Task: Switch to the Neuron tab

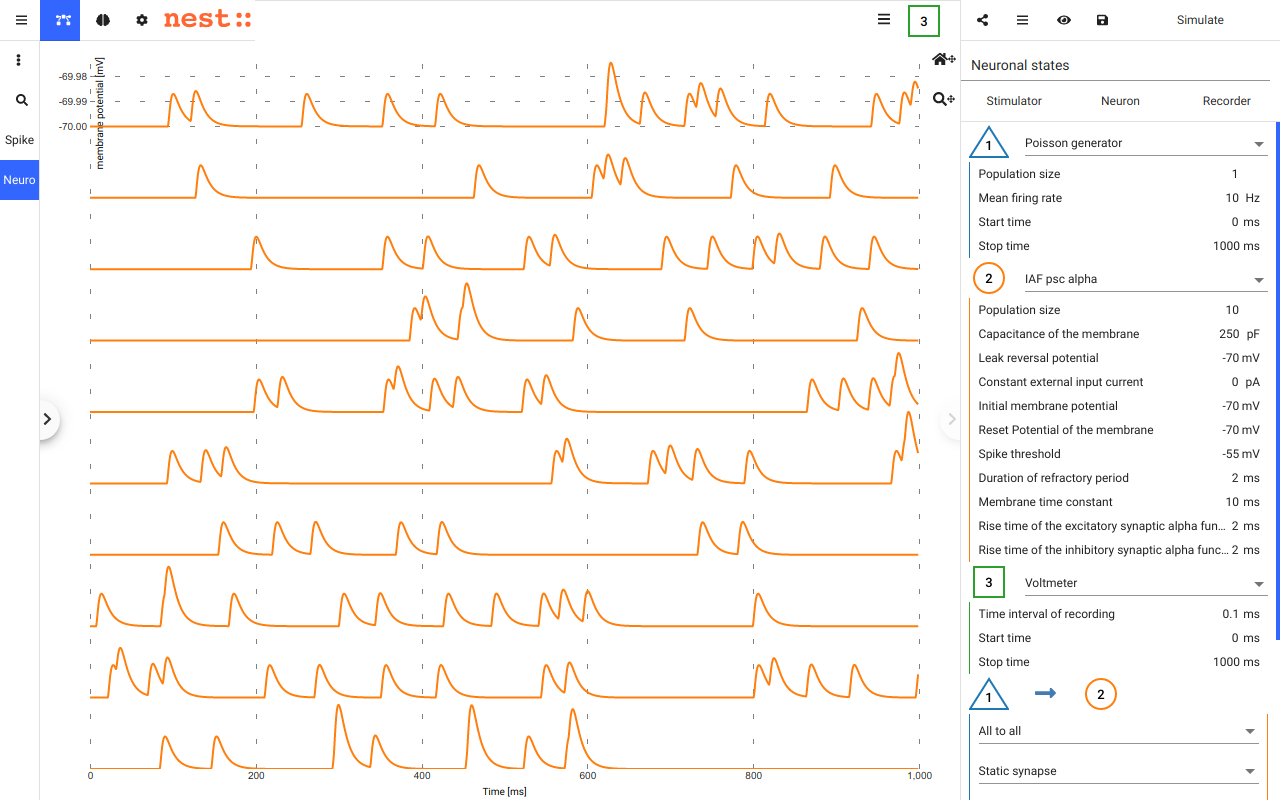Action: click(x=1120, y=101)
